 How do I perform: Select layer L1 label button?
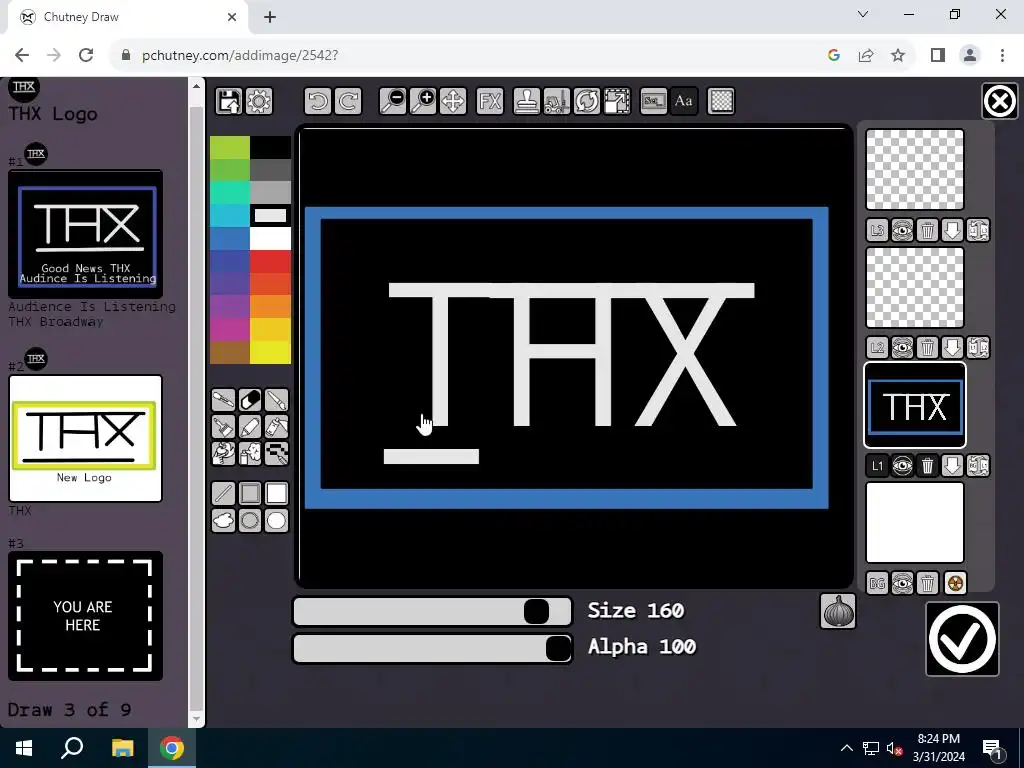(877, 466)
